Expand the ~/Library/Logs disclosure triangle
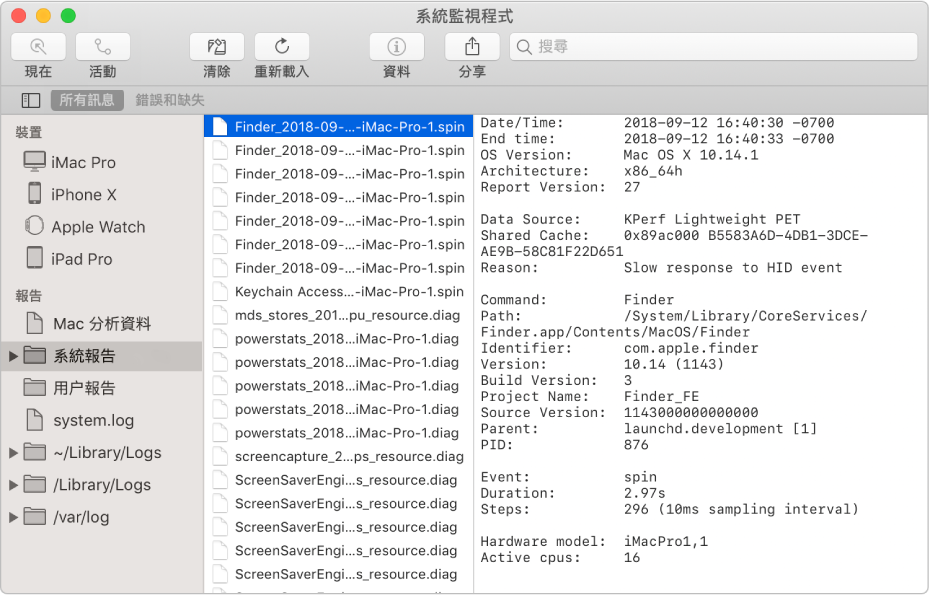This screenshot has width=931, height=596. (13, 453)
